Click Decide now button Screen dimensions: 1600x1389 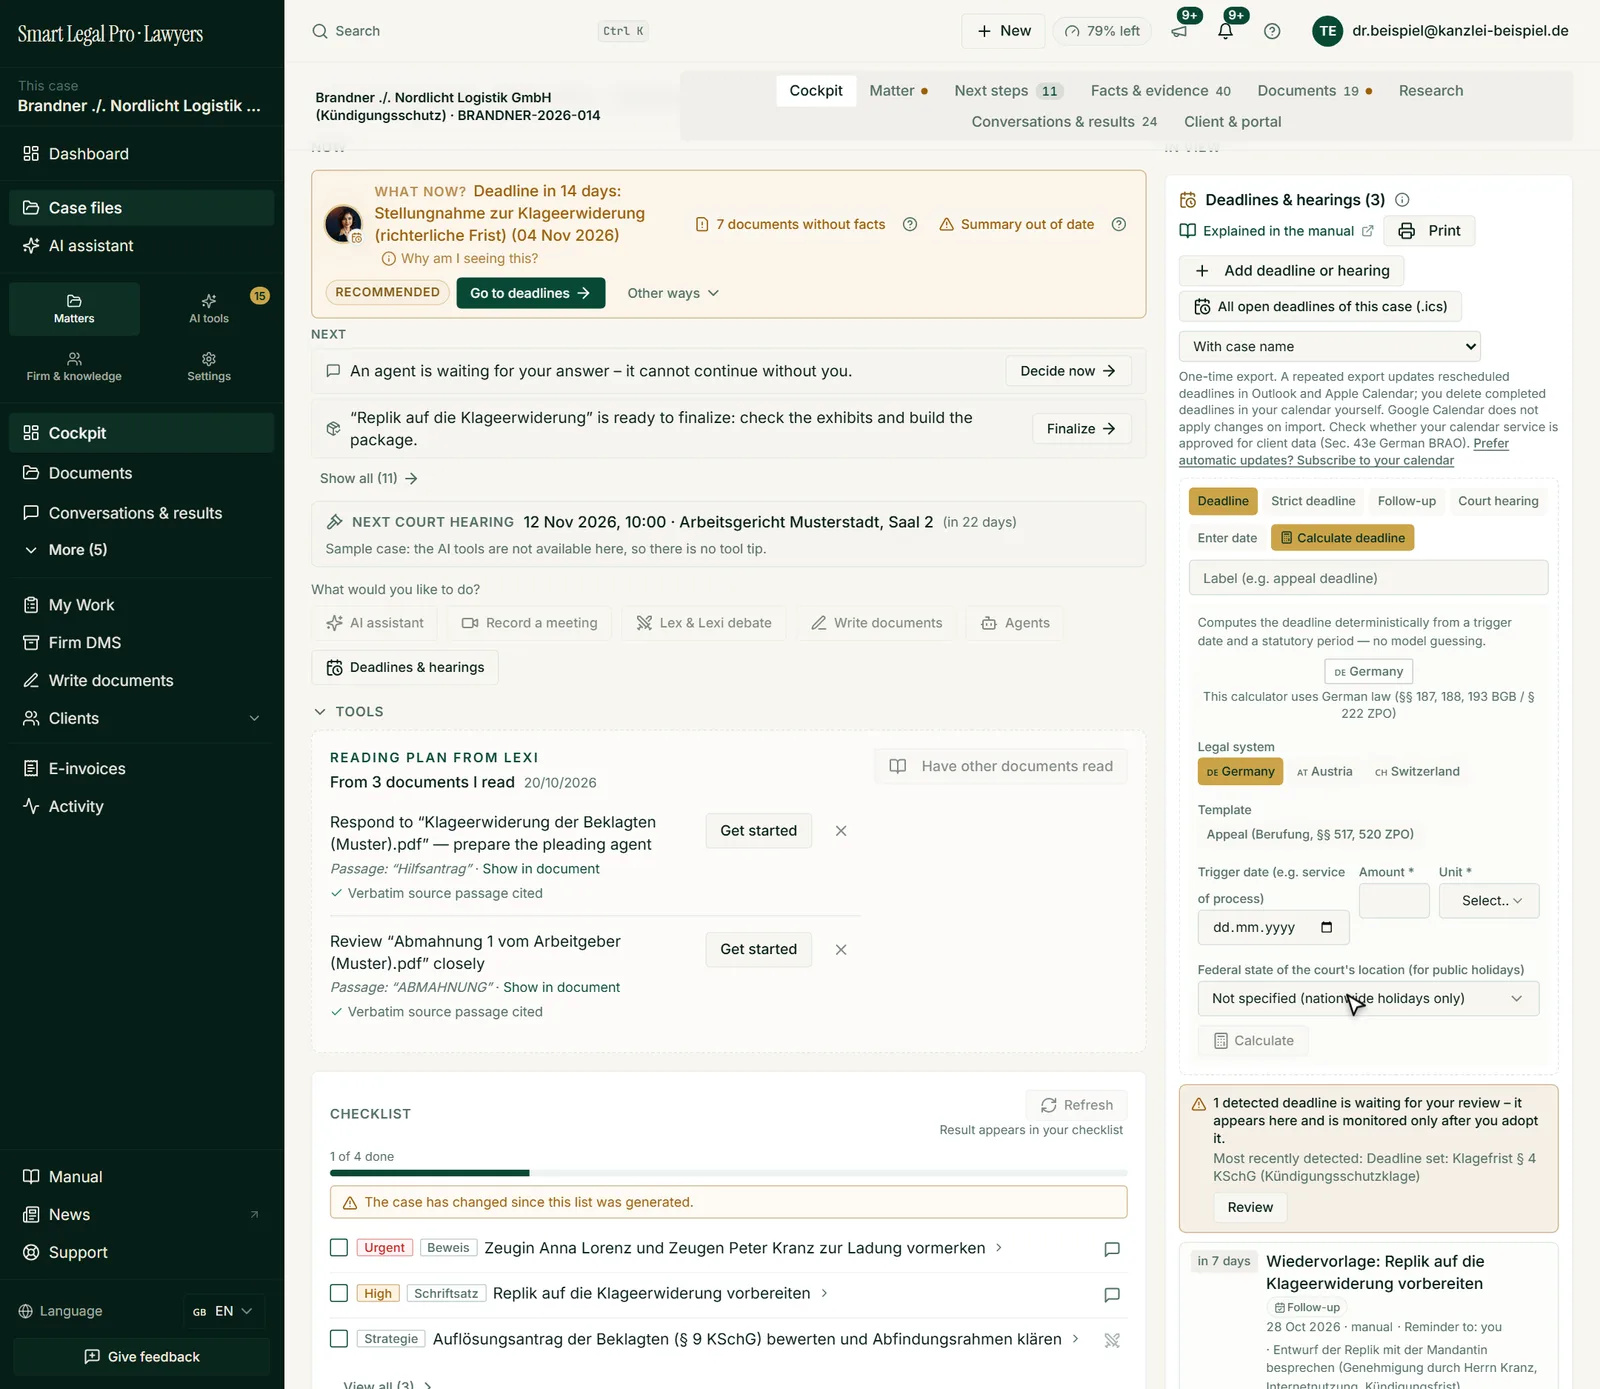tap(1068, 371)
